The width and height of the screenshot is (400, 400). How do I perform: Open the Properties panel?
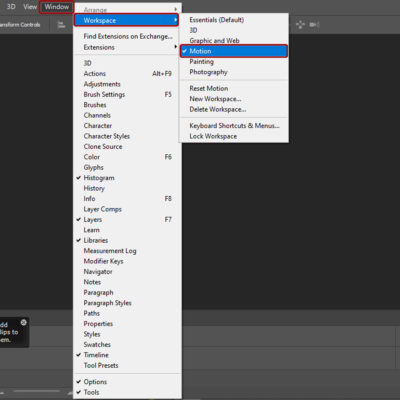coord(127,324)
